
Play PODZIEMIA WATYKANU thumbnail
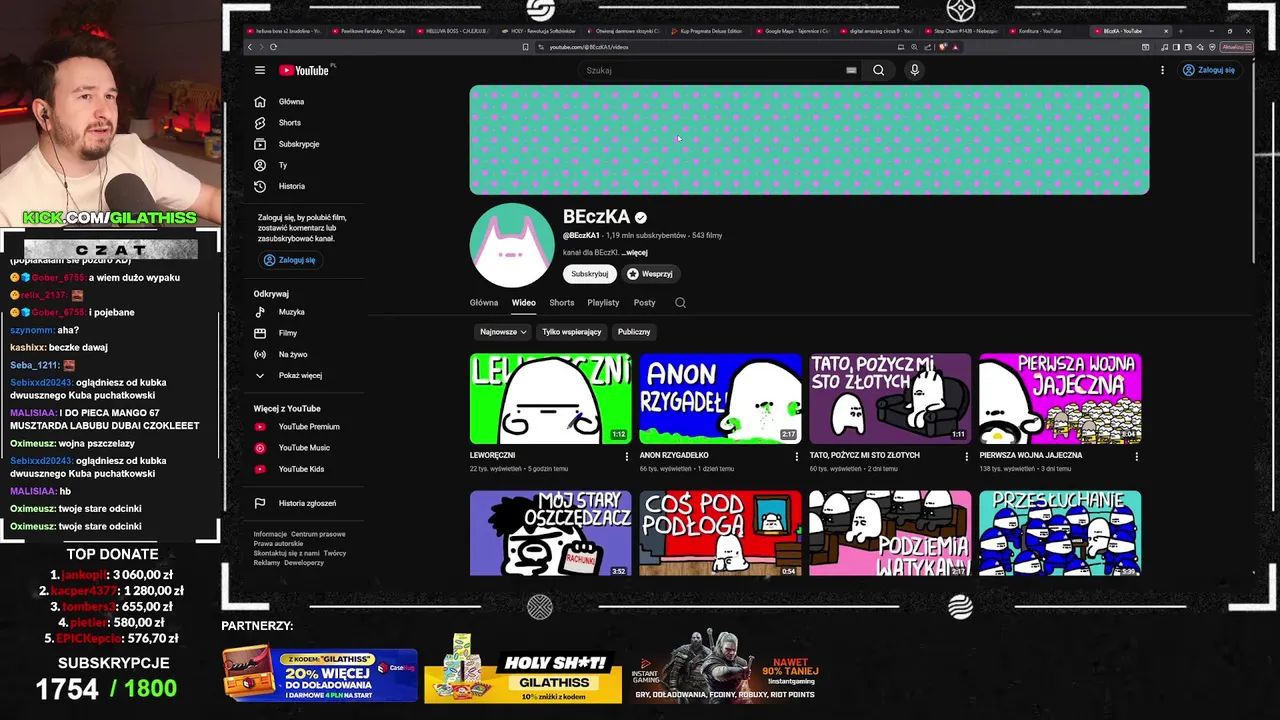tap(890, 533)
